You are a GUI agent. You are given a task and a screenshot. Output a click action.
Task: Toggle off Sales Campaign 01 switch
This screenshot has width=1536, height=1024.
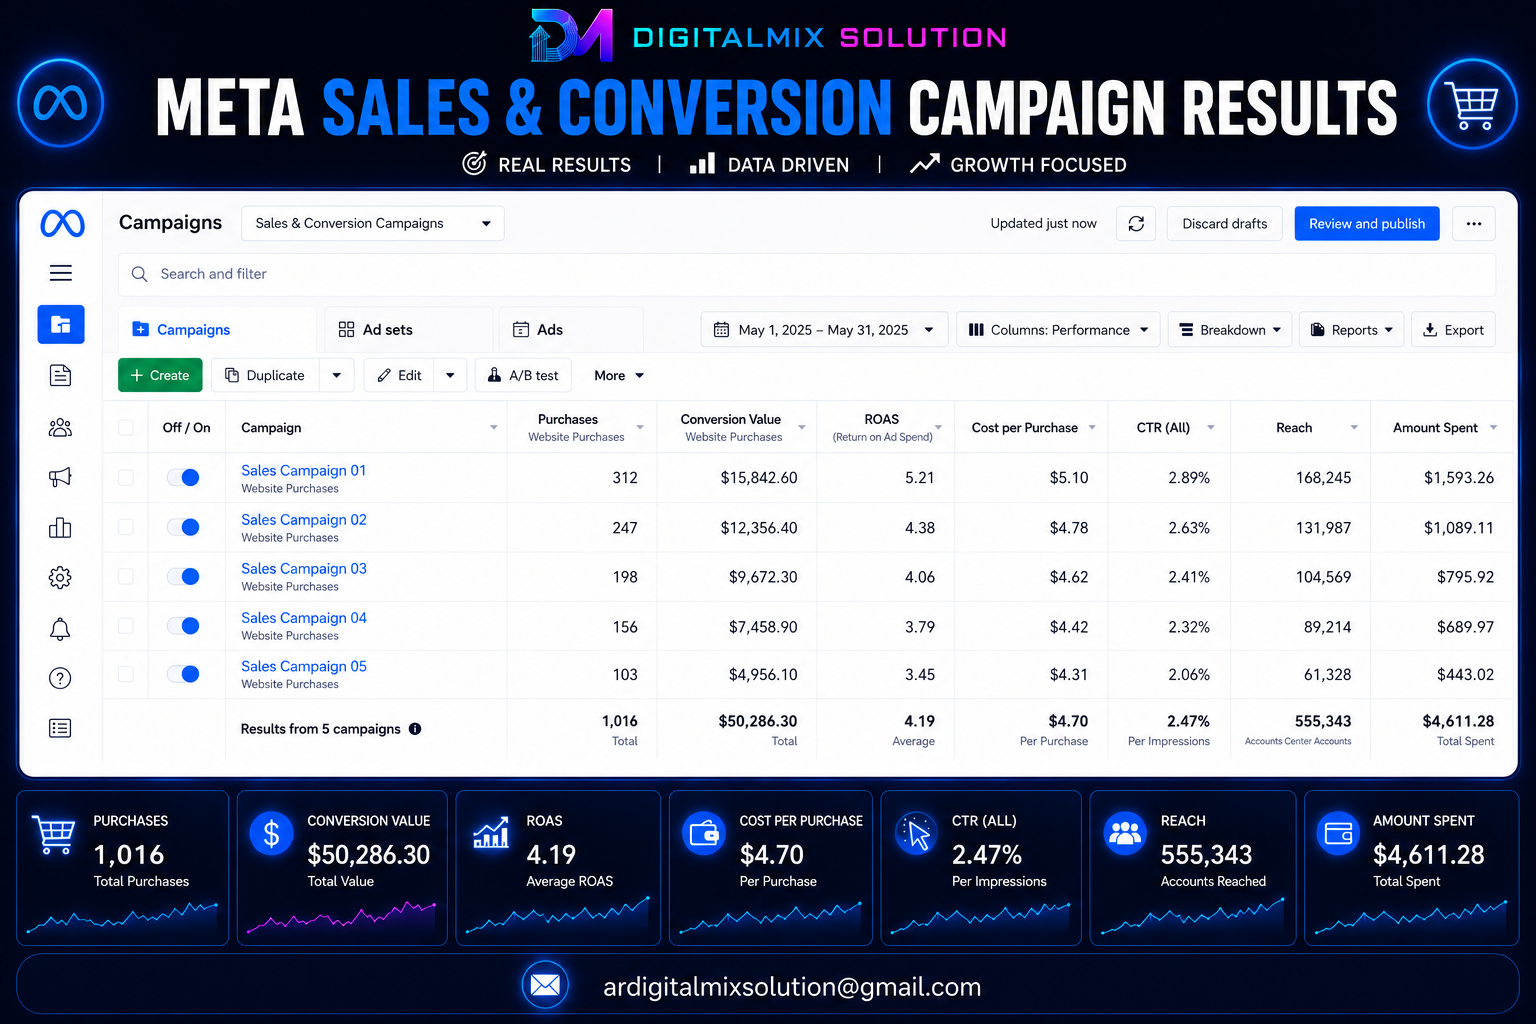click(x=183, y=478)
